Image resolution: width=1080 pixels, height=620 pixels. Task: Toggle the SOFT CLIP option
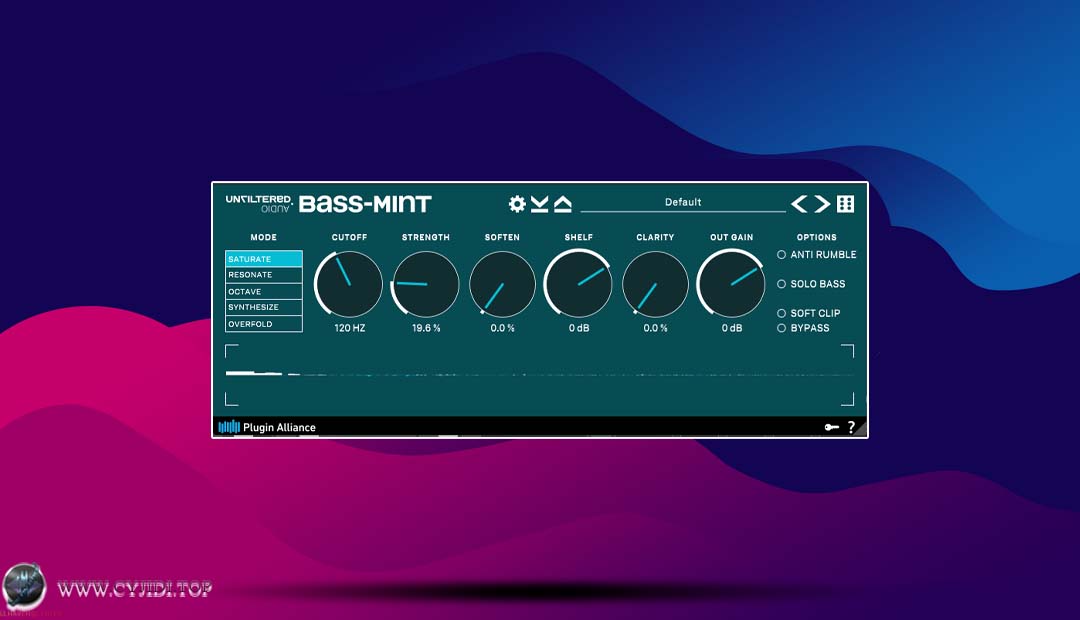point(809,313)
